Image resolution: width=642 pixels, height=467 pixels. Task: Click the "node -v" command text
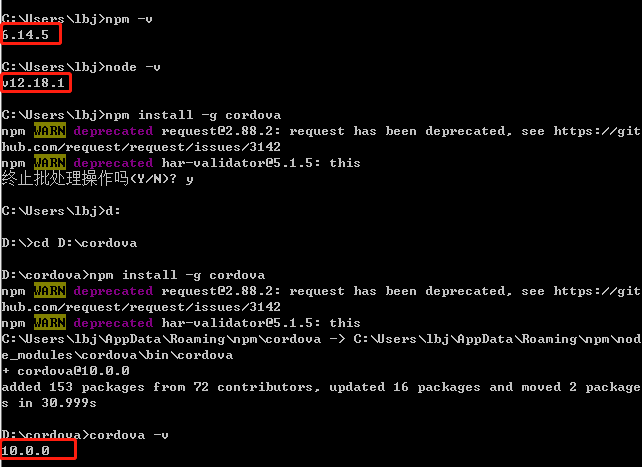coord(133,67)
